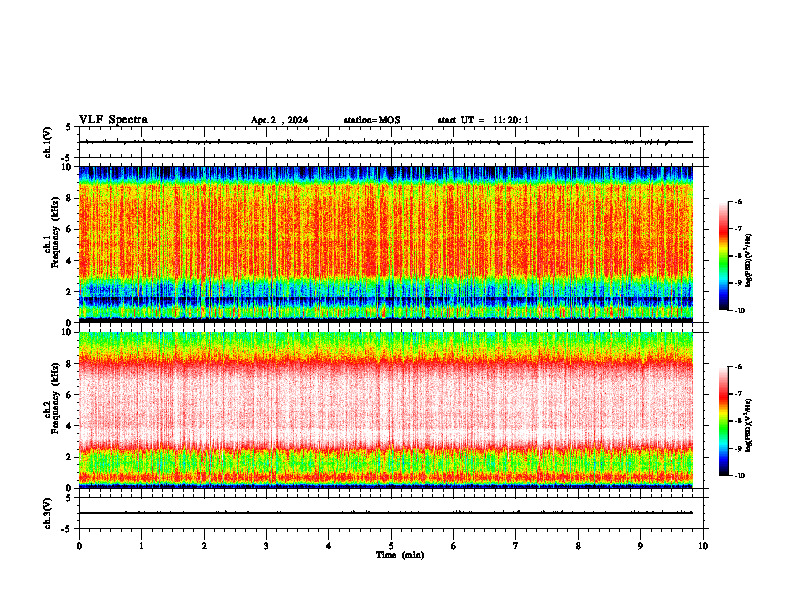Click the "-6" label on ch.1 colorbar
The image size is (792, 612).
click(738, 201)
